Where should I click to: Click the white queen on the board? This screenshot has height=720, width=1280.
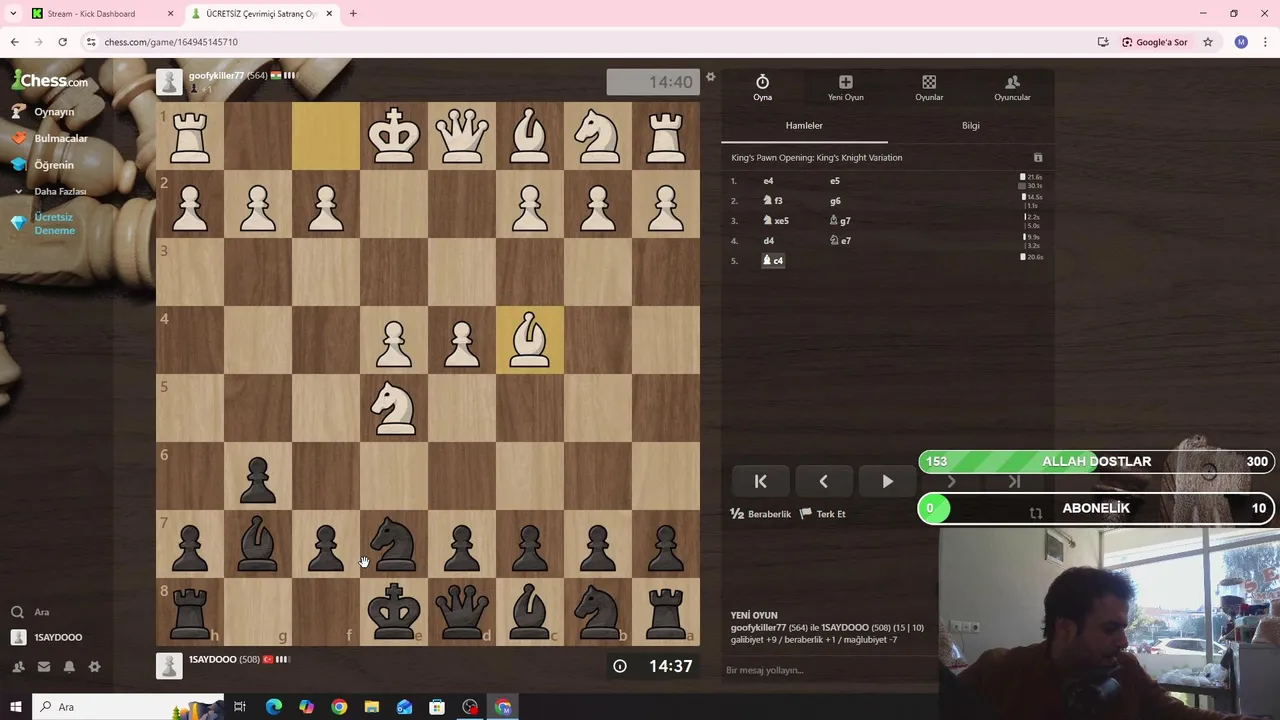click(x=462, y=136)
